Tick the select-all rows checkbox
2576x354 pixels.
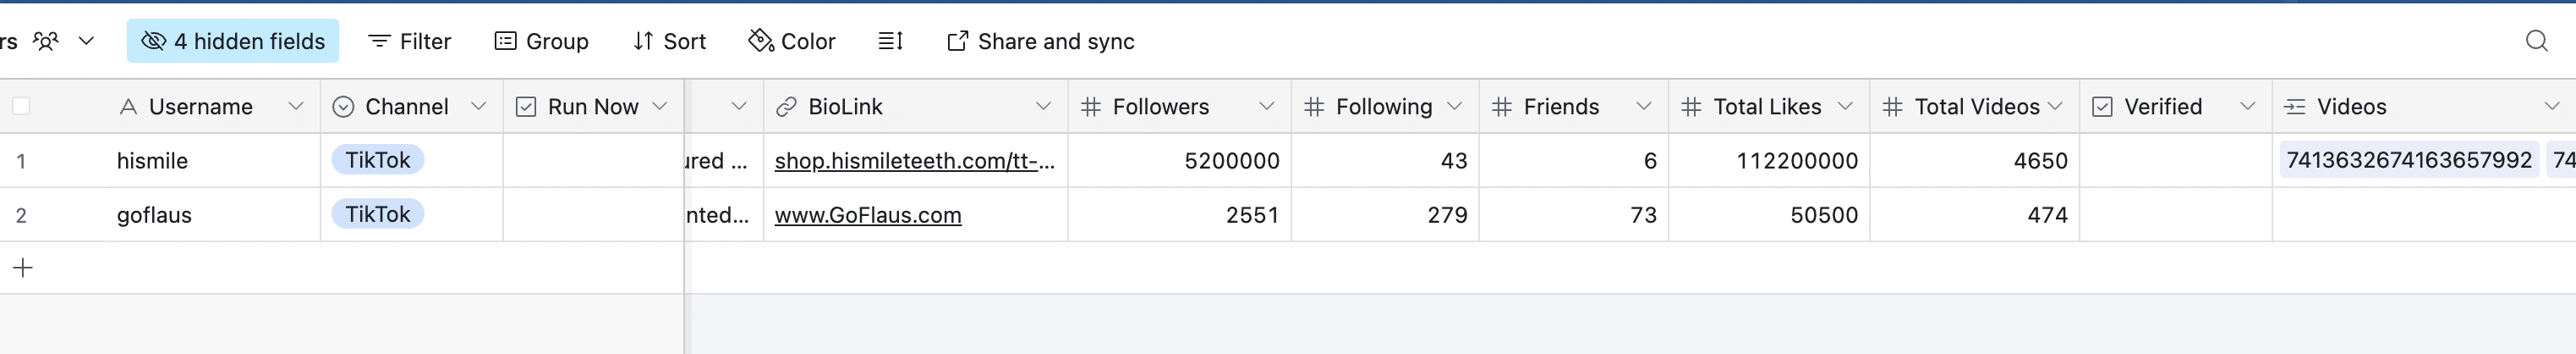click(x=21, y=106)
